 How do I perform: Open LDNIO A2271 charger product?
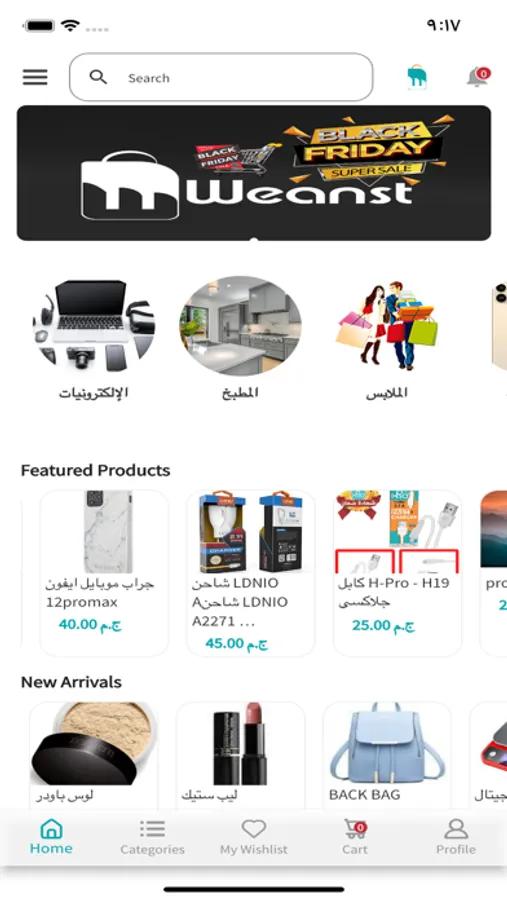251,573
